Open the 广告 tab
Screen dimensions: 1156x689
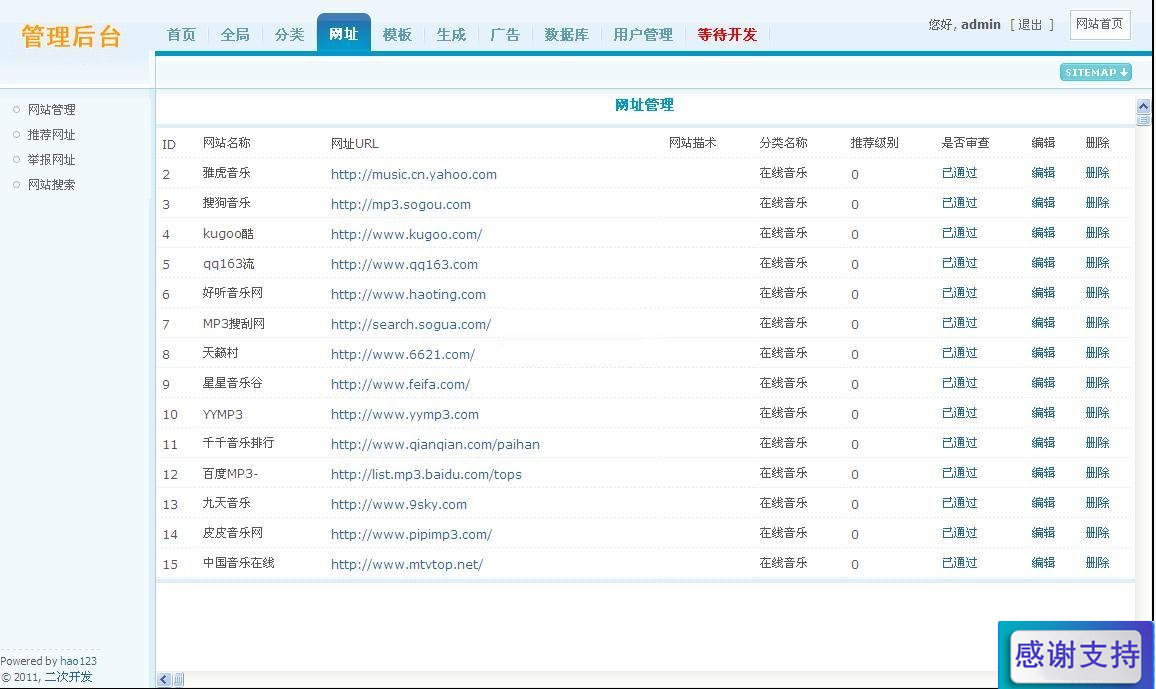click(x=505, y=35)
